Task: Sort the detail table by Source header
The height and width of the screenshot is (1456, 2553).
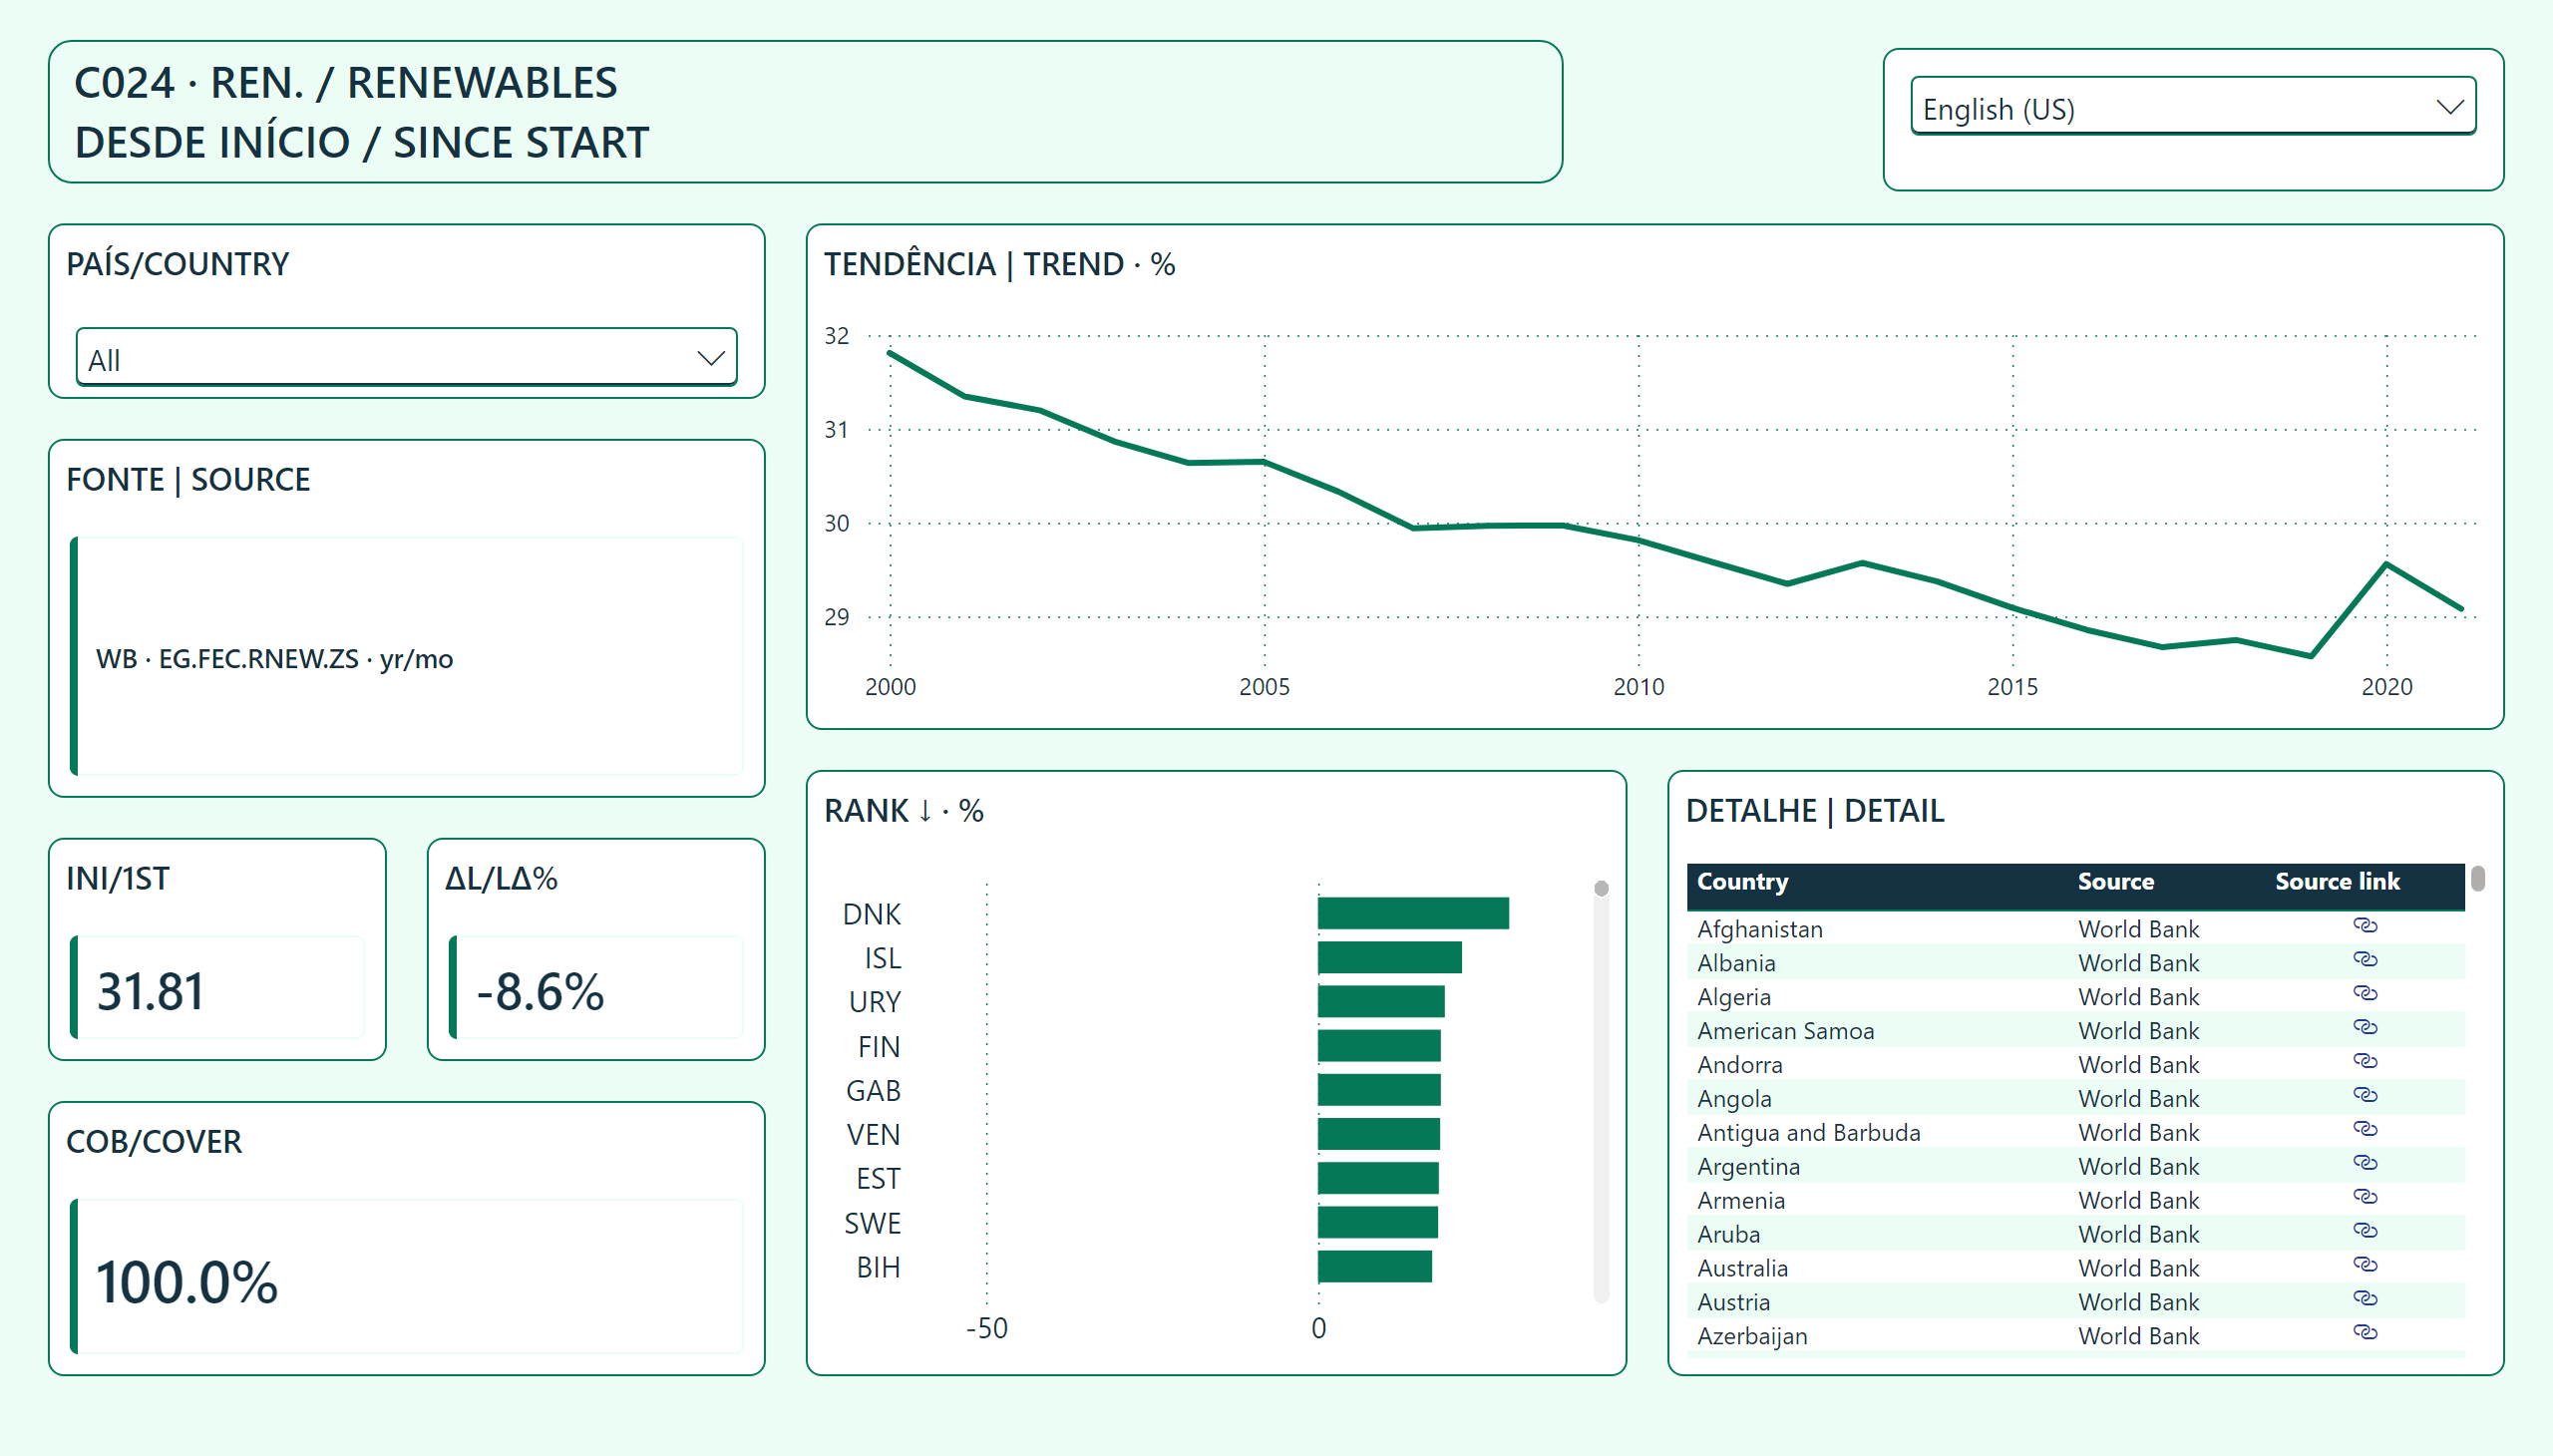Action: [x=2115, y=882]
